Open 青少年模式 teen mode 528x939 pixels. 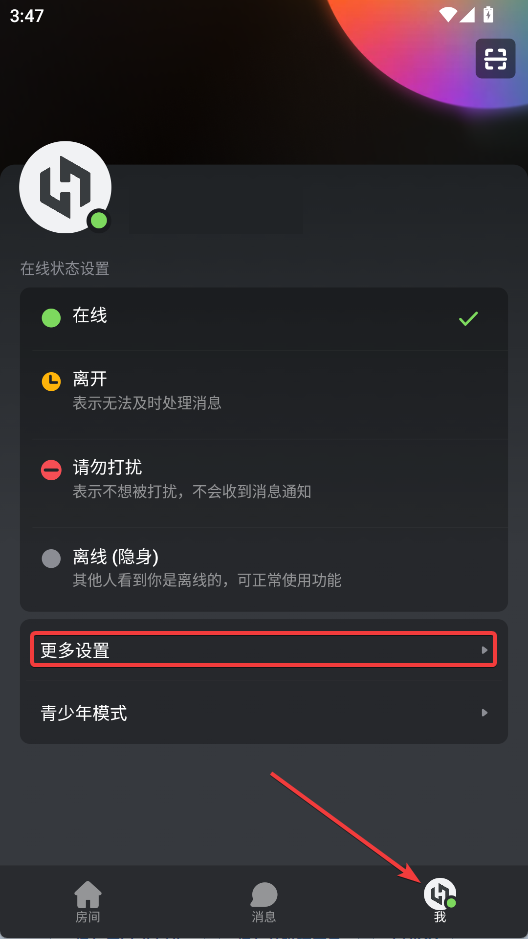point(264,713)
